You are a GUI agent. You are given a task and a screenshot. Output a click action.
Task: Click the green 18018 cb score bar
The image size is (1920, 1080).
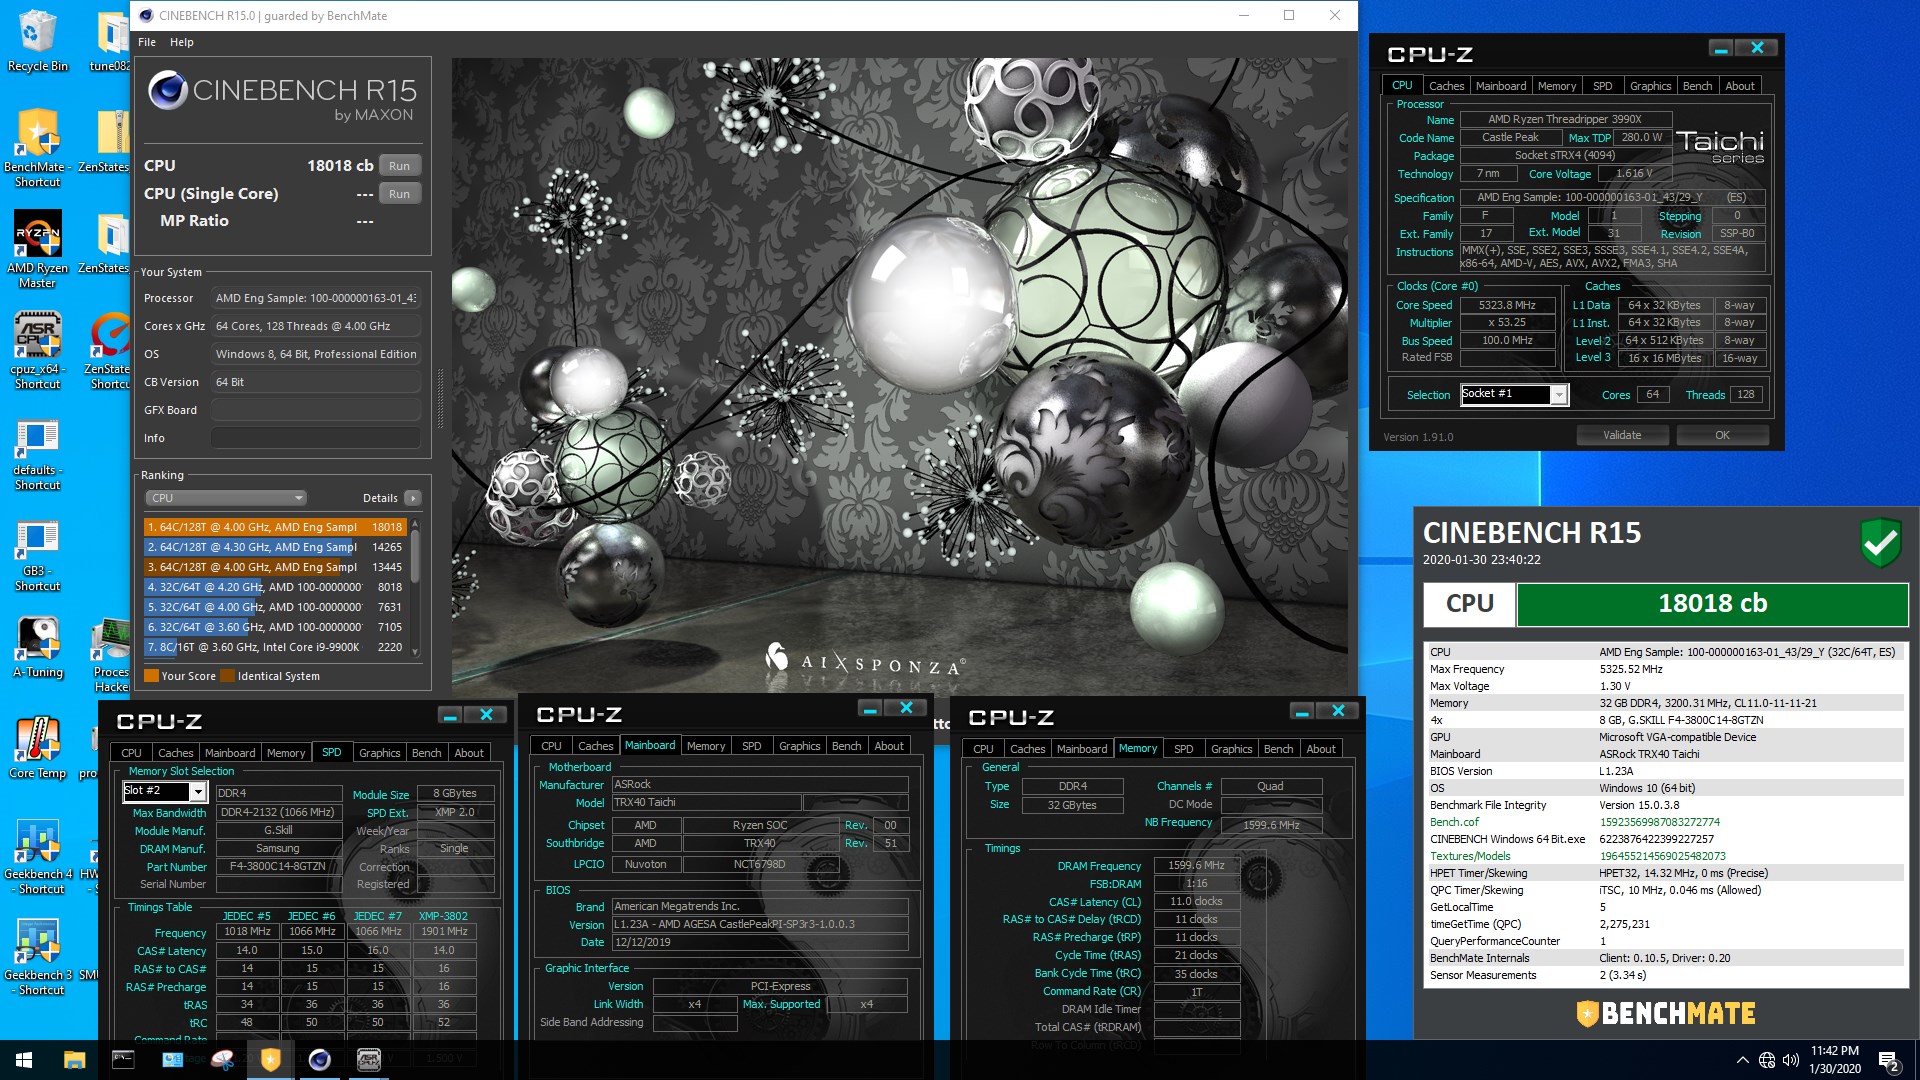[1712, 604]
